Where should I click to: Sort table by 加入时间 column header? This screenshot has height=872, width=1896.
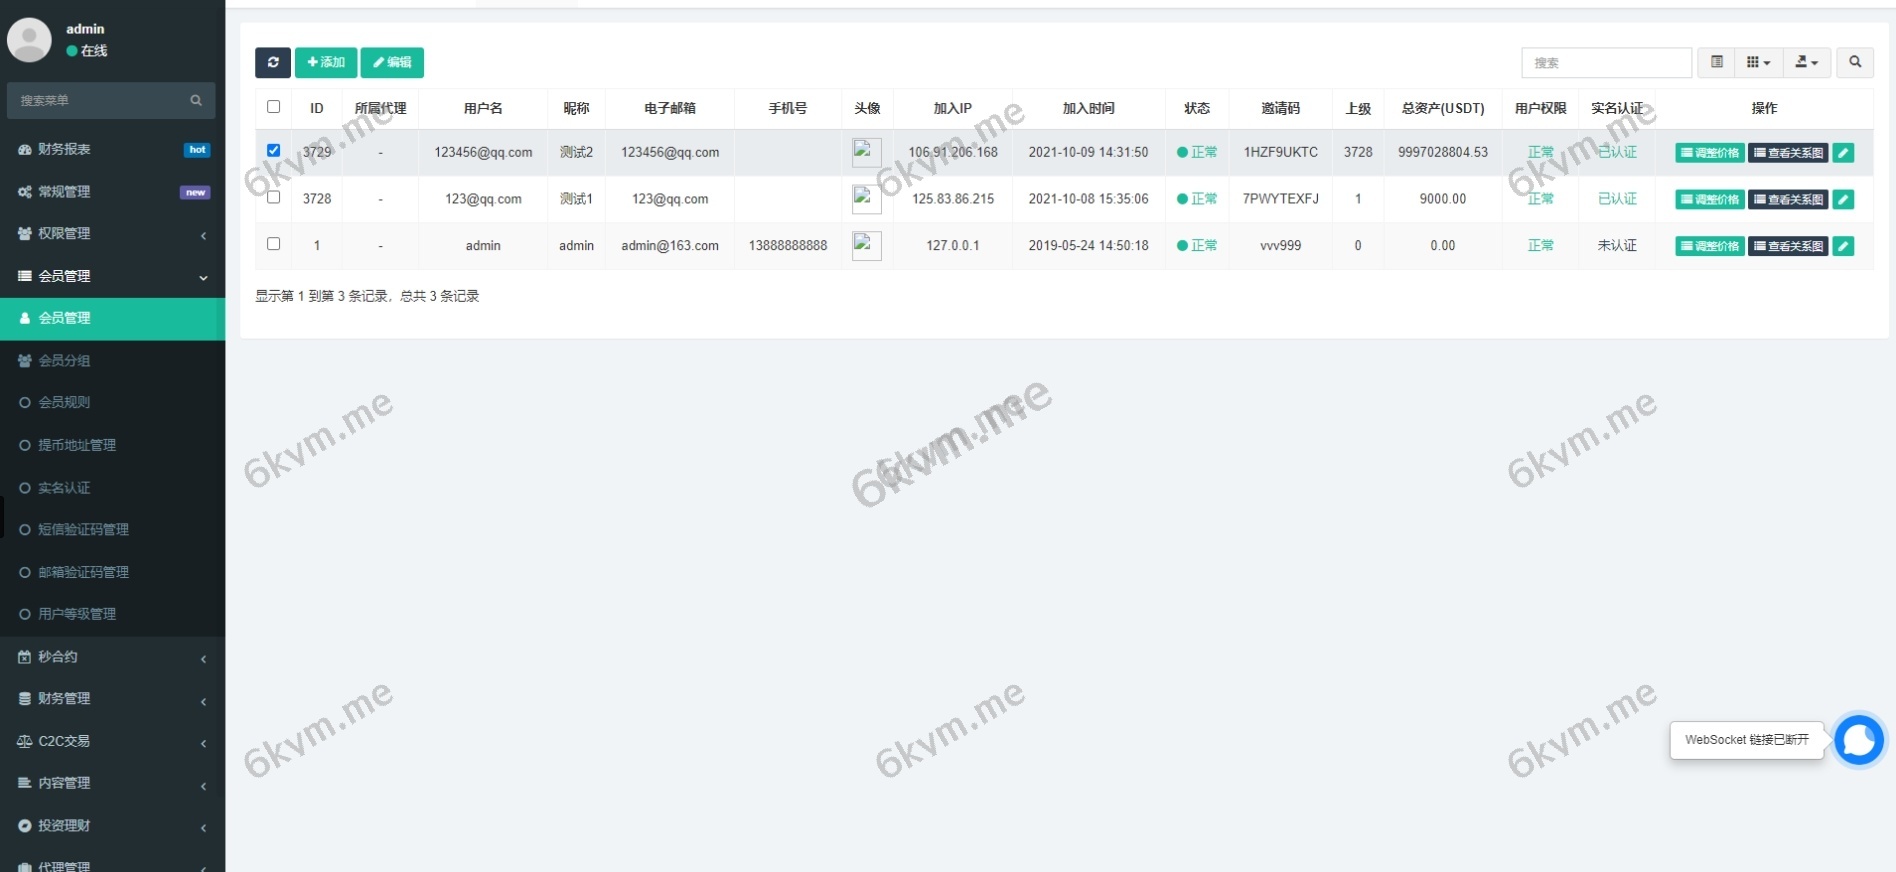(x=1088, y=108)
